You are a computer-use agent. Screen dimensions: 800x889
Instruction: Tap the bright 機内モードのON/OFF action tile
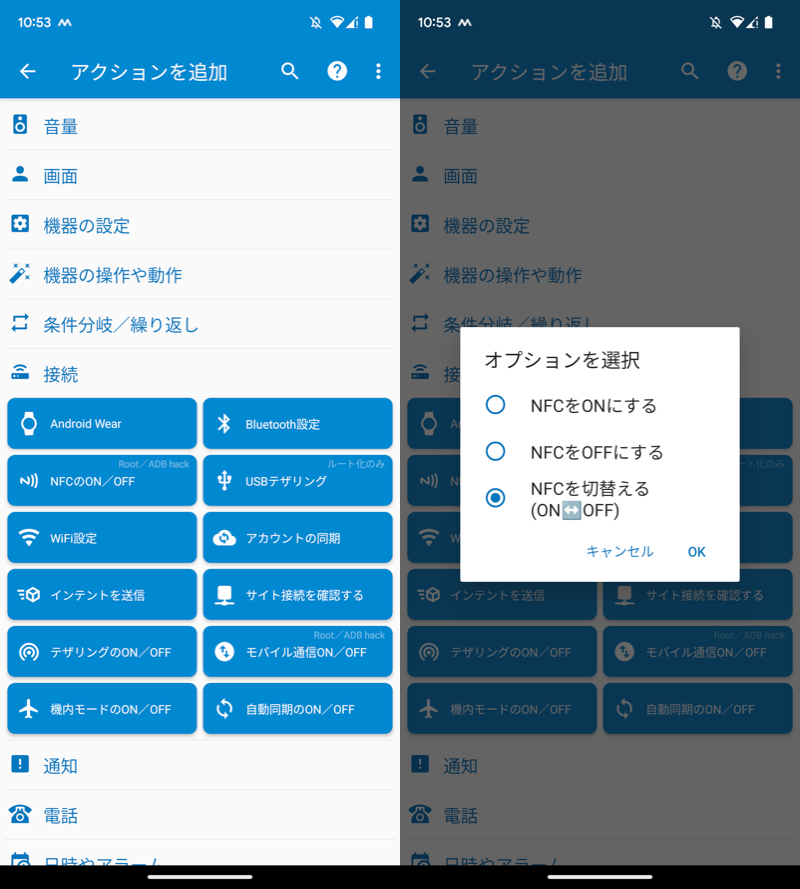pyautogui.click(x=102, y=709)
